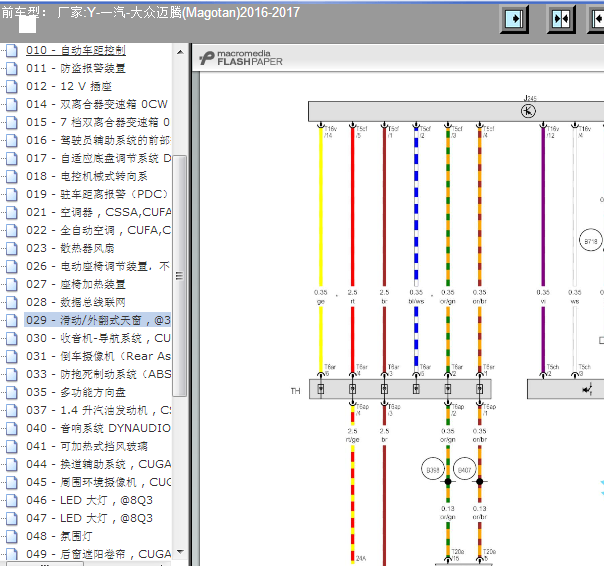Select 017 - 自适应底盘调节系统 entry
Image resolution: width=604 pixels, height=566 pixels.
tap(98, 158)
